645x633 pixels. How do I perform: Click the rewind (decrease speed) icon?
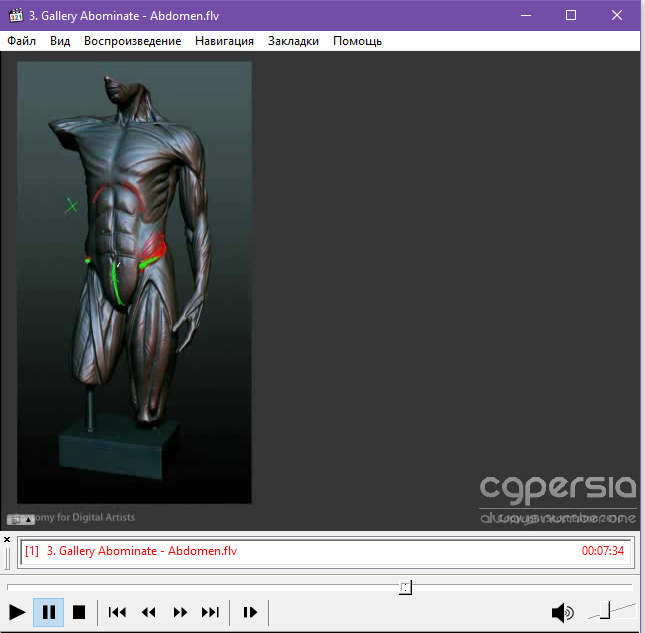tap(149, 612)
